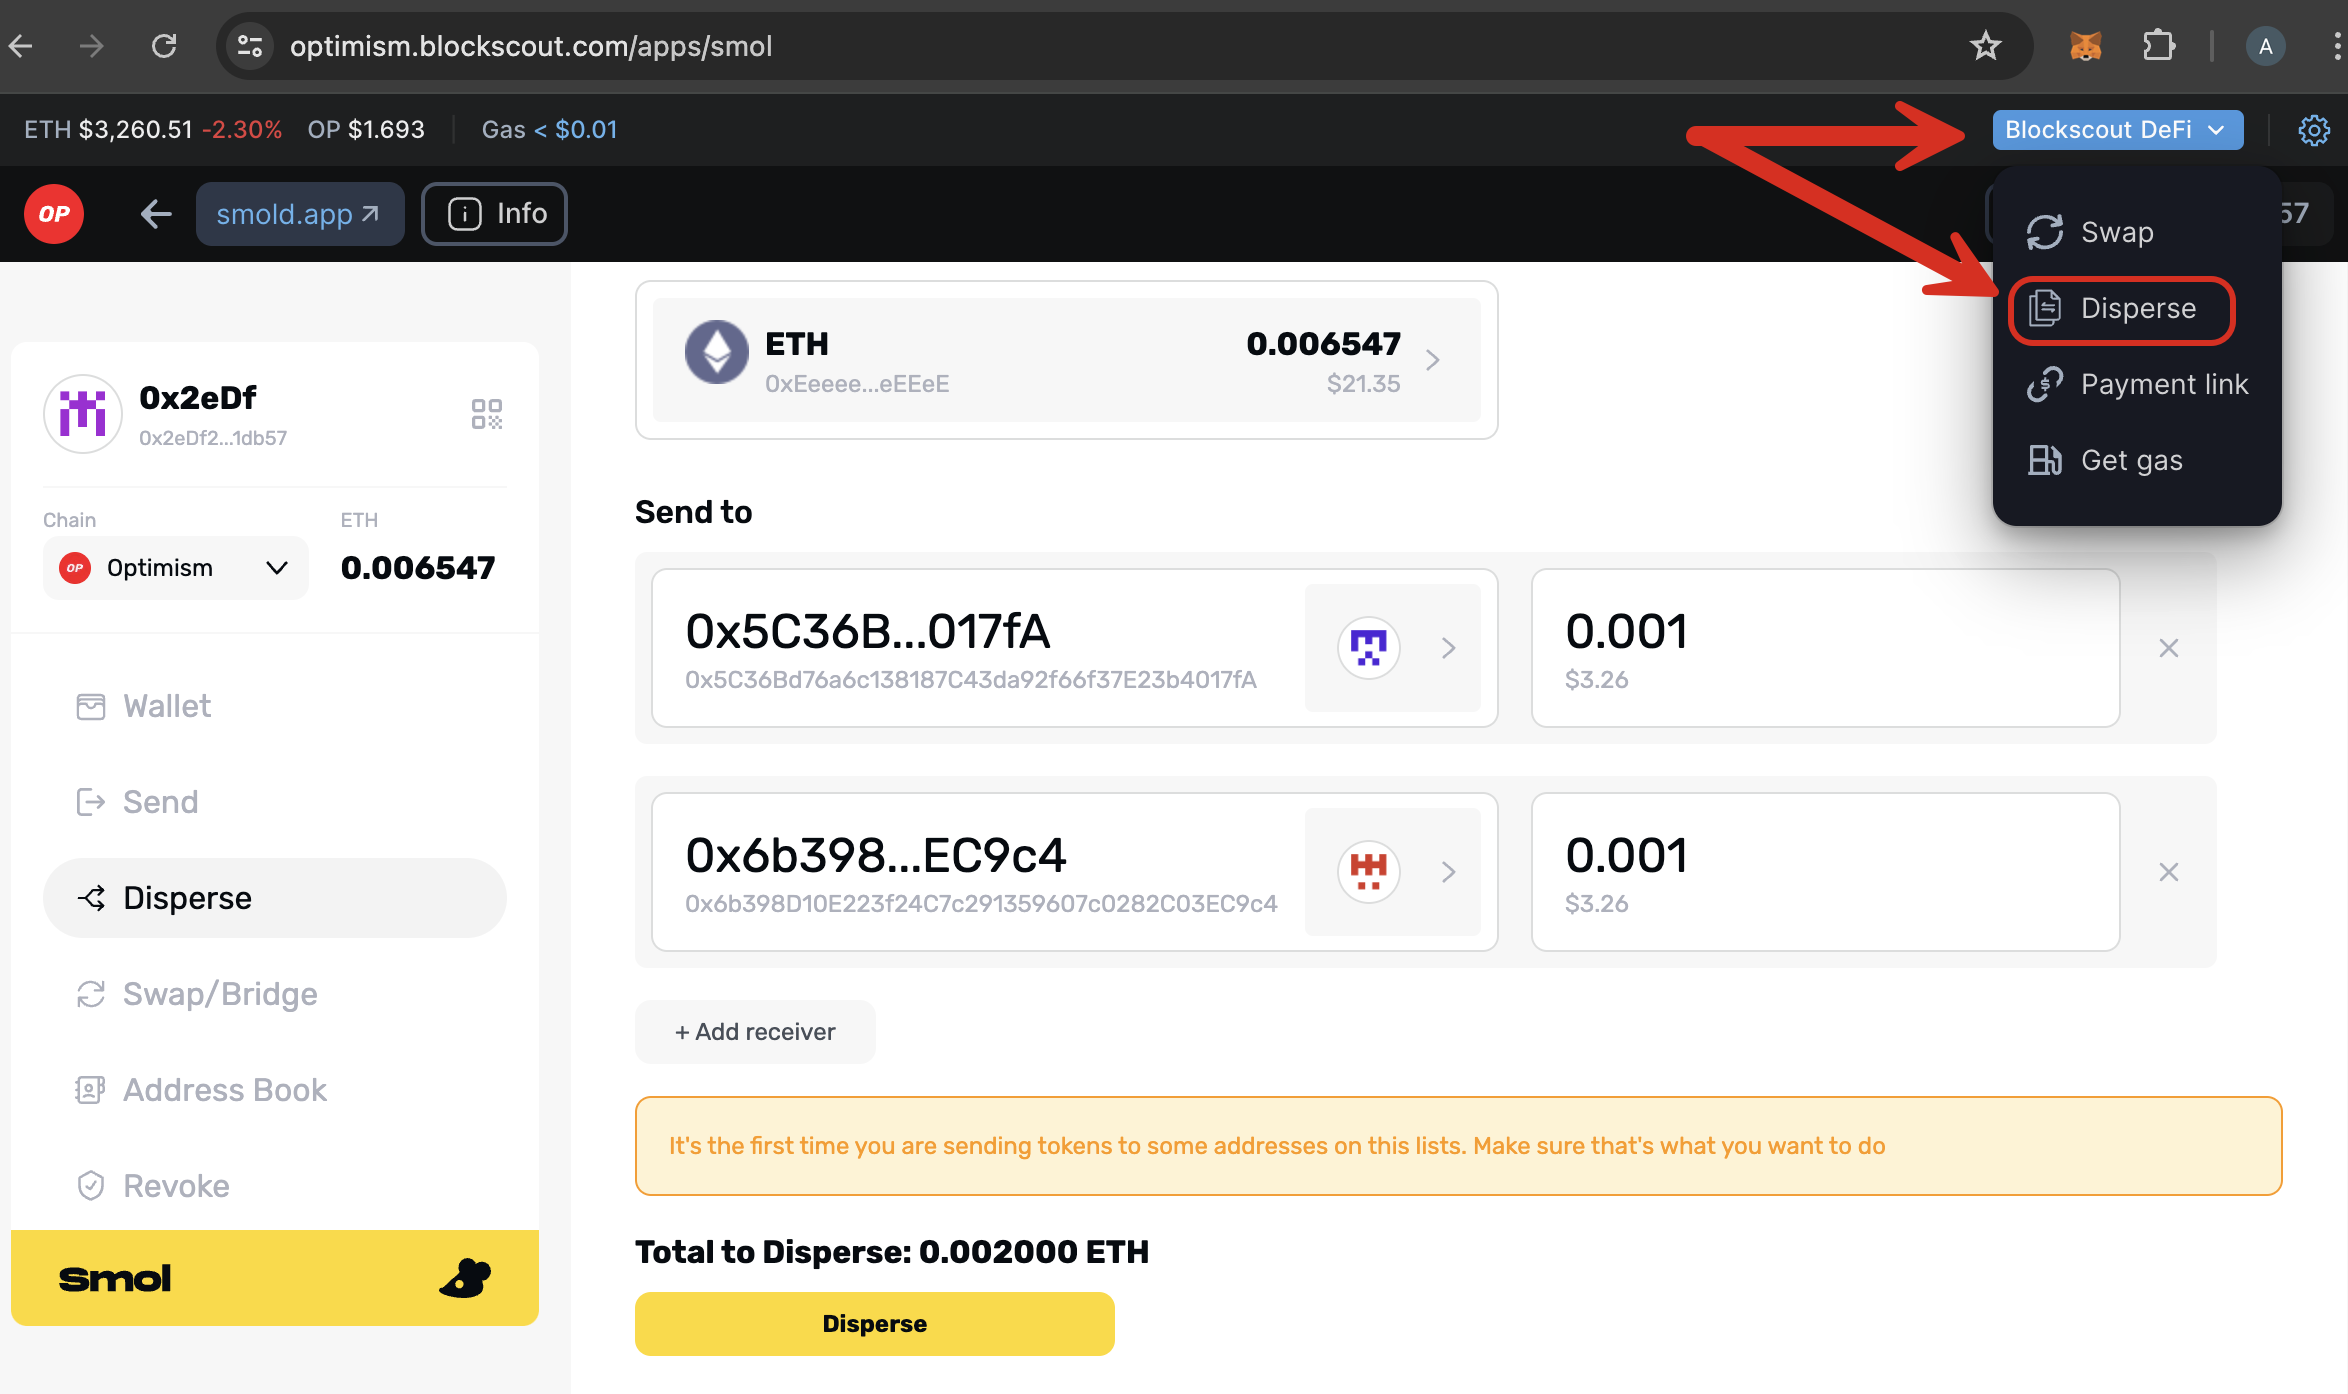Open MetaMask fox extension icon

click(x=2085, y=46)
